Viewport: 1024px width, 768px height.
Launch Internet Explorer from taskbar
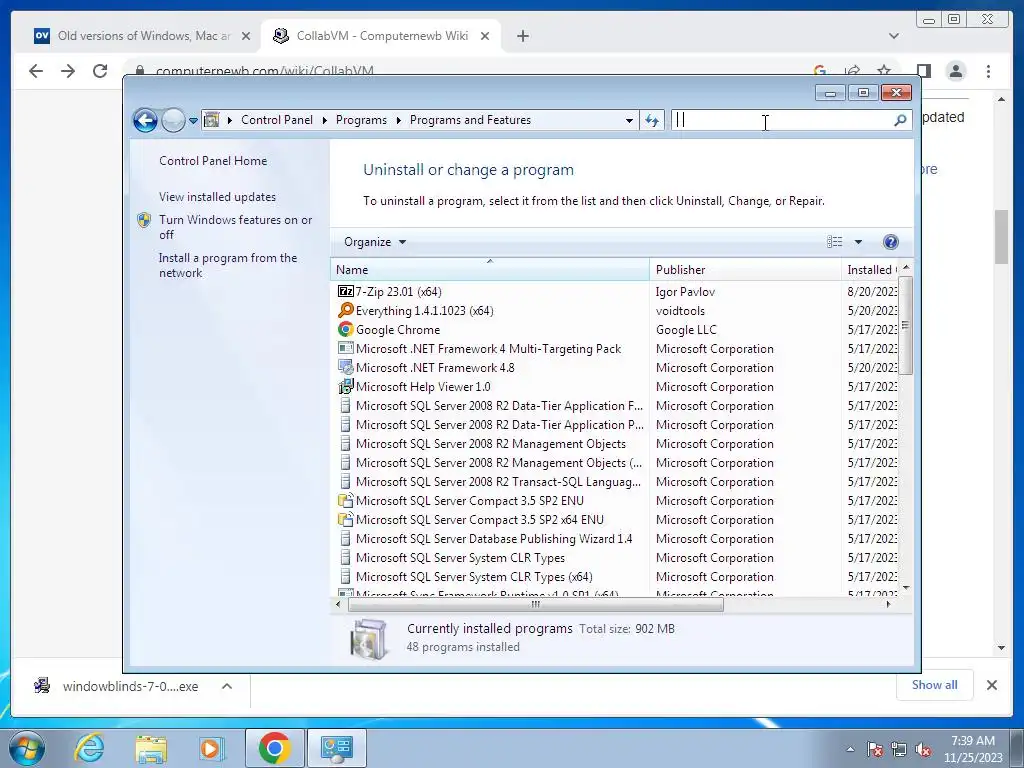coord(89,748)
